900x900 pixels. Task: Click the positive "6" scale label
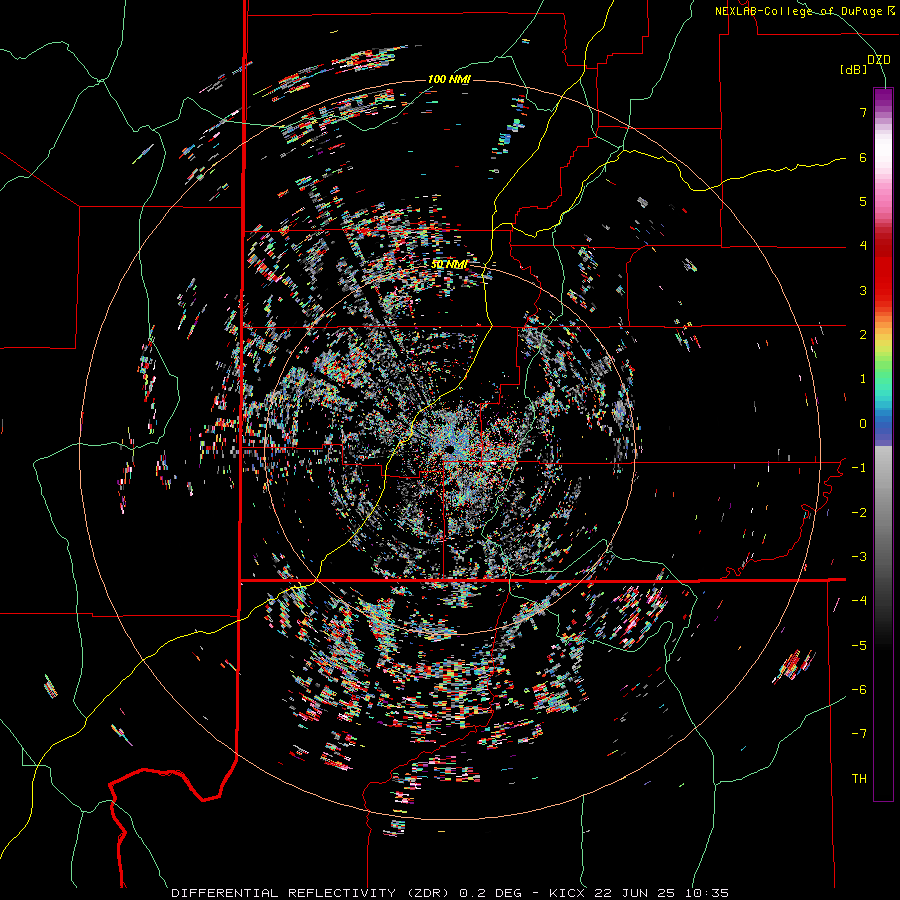click(x=863, y=157)
